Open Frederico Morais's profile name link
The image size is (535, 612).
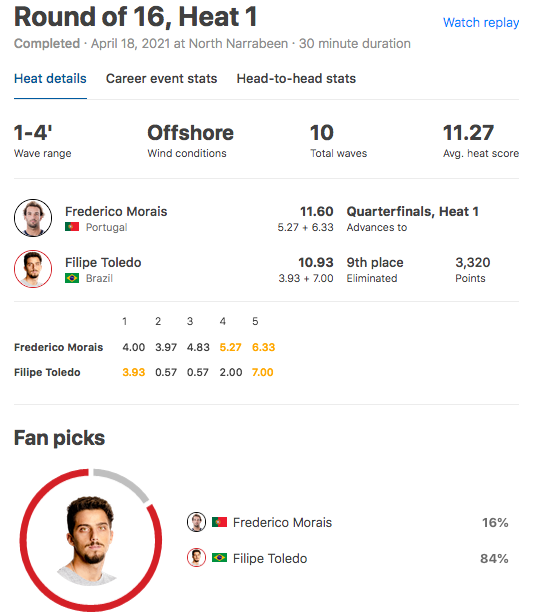116,212
